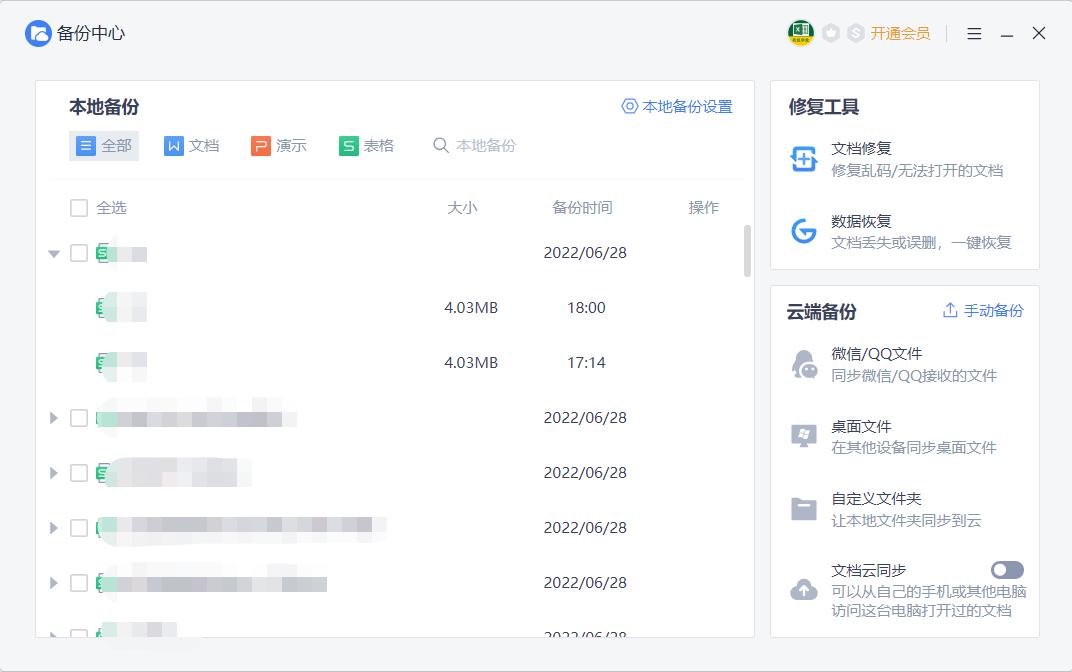Click the 桌面文件 desktop sync icon

[x=802, y=436]
